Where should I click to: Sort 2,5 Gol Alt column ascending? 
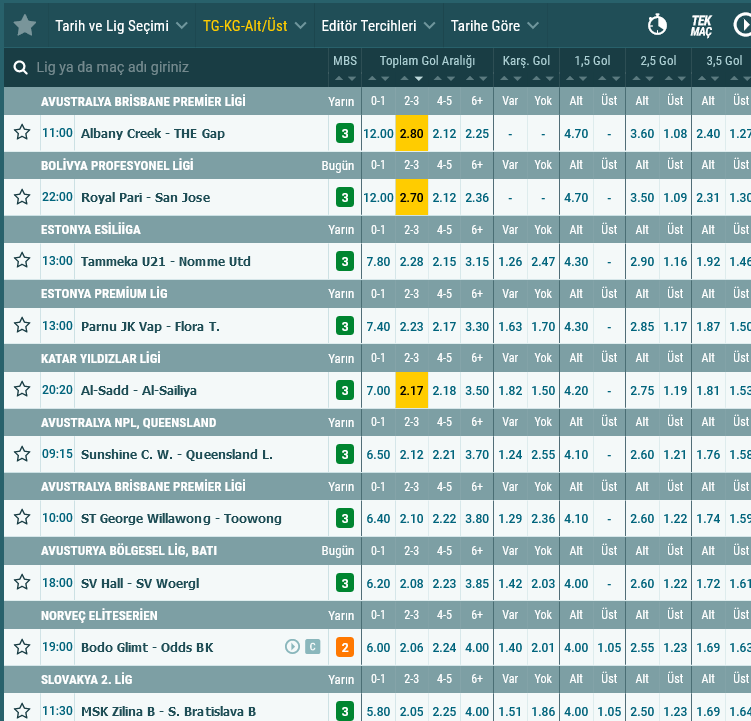pos(636,78)
